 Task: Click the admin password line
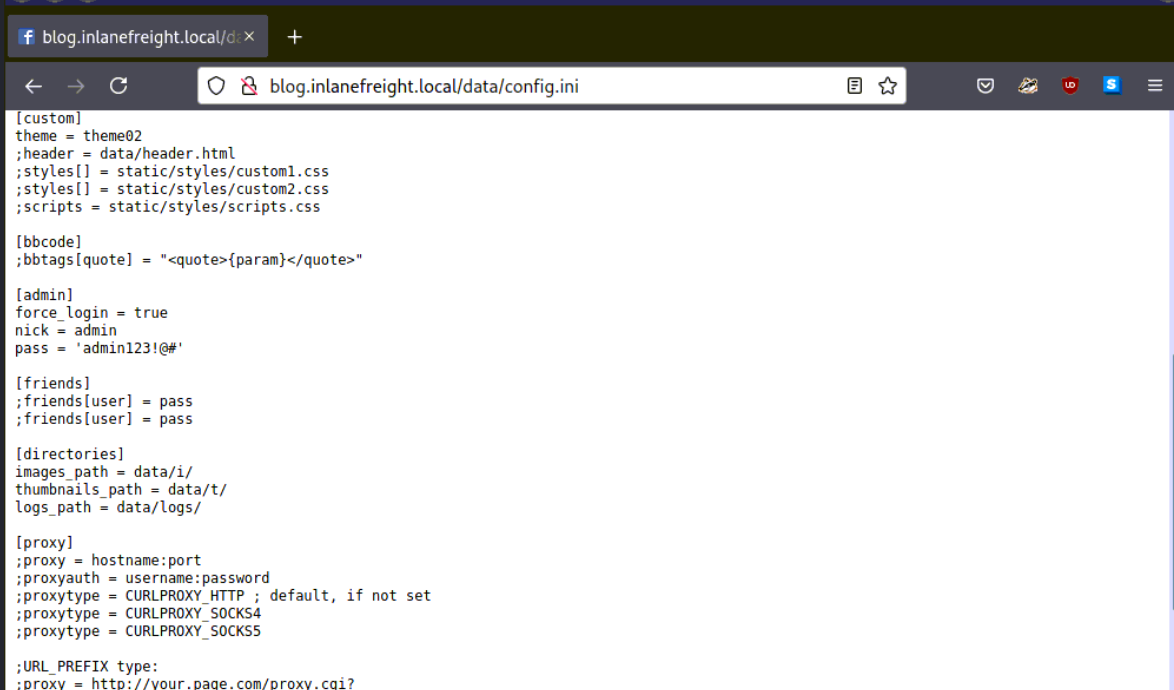(100, 348)
